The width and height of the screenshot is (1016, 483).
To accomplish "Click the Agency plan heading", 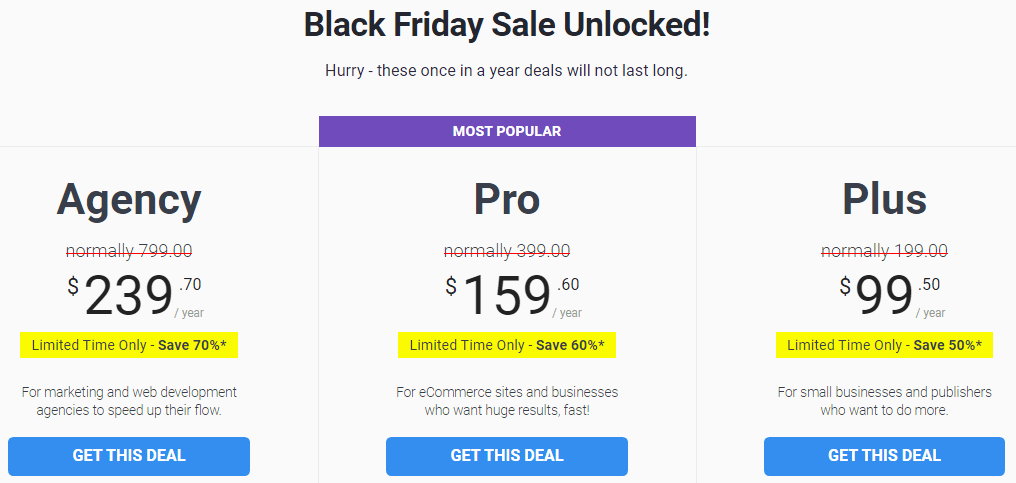I will [x=129, y=200].
